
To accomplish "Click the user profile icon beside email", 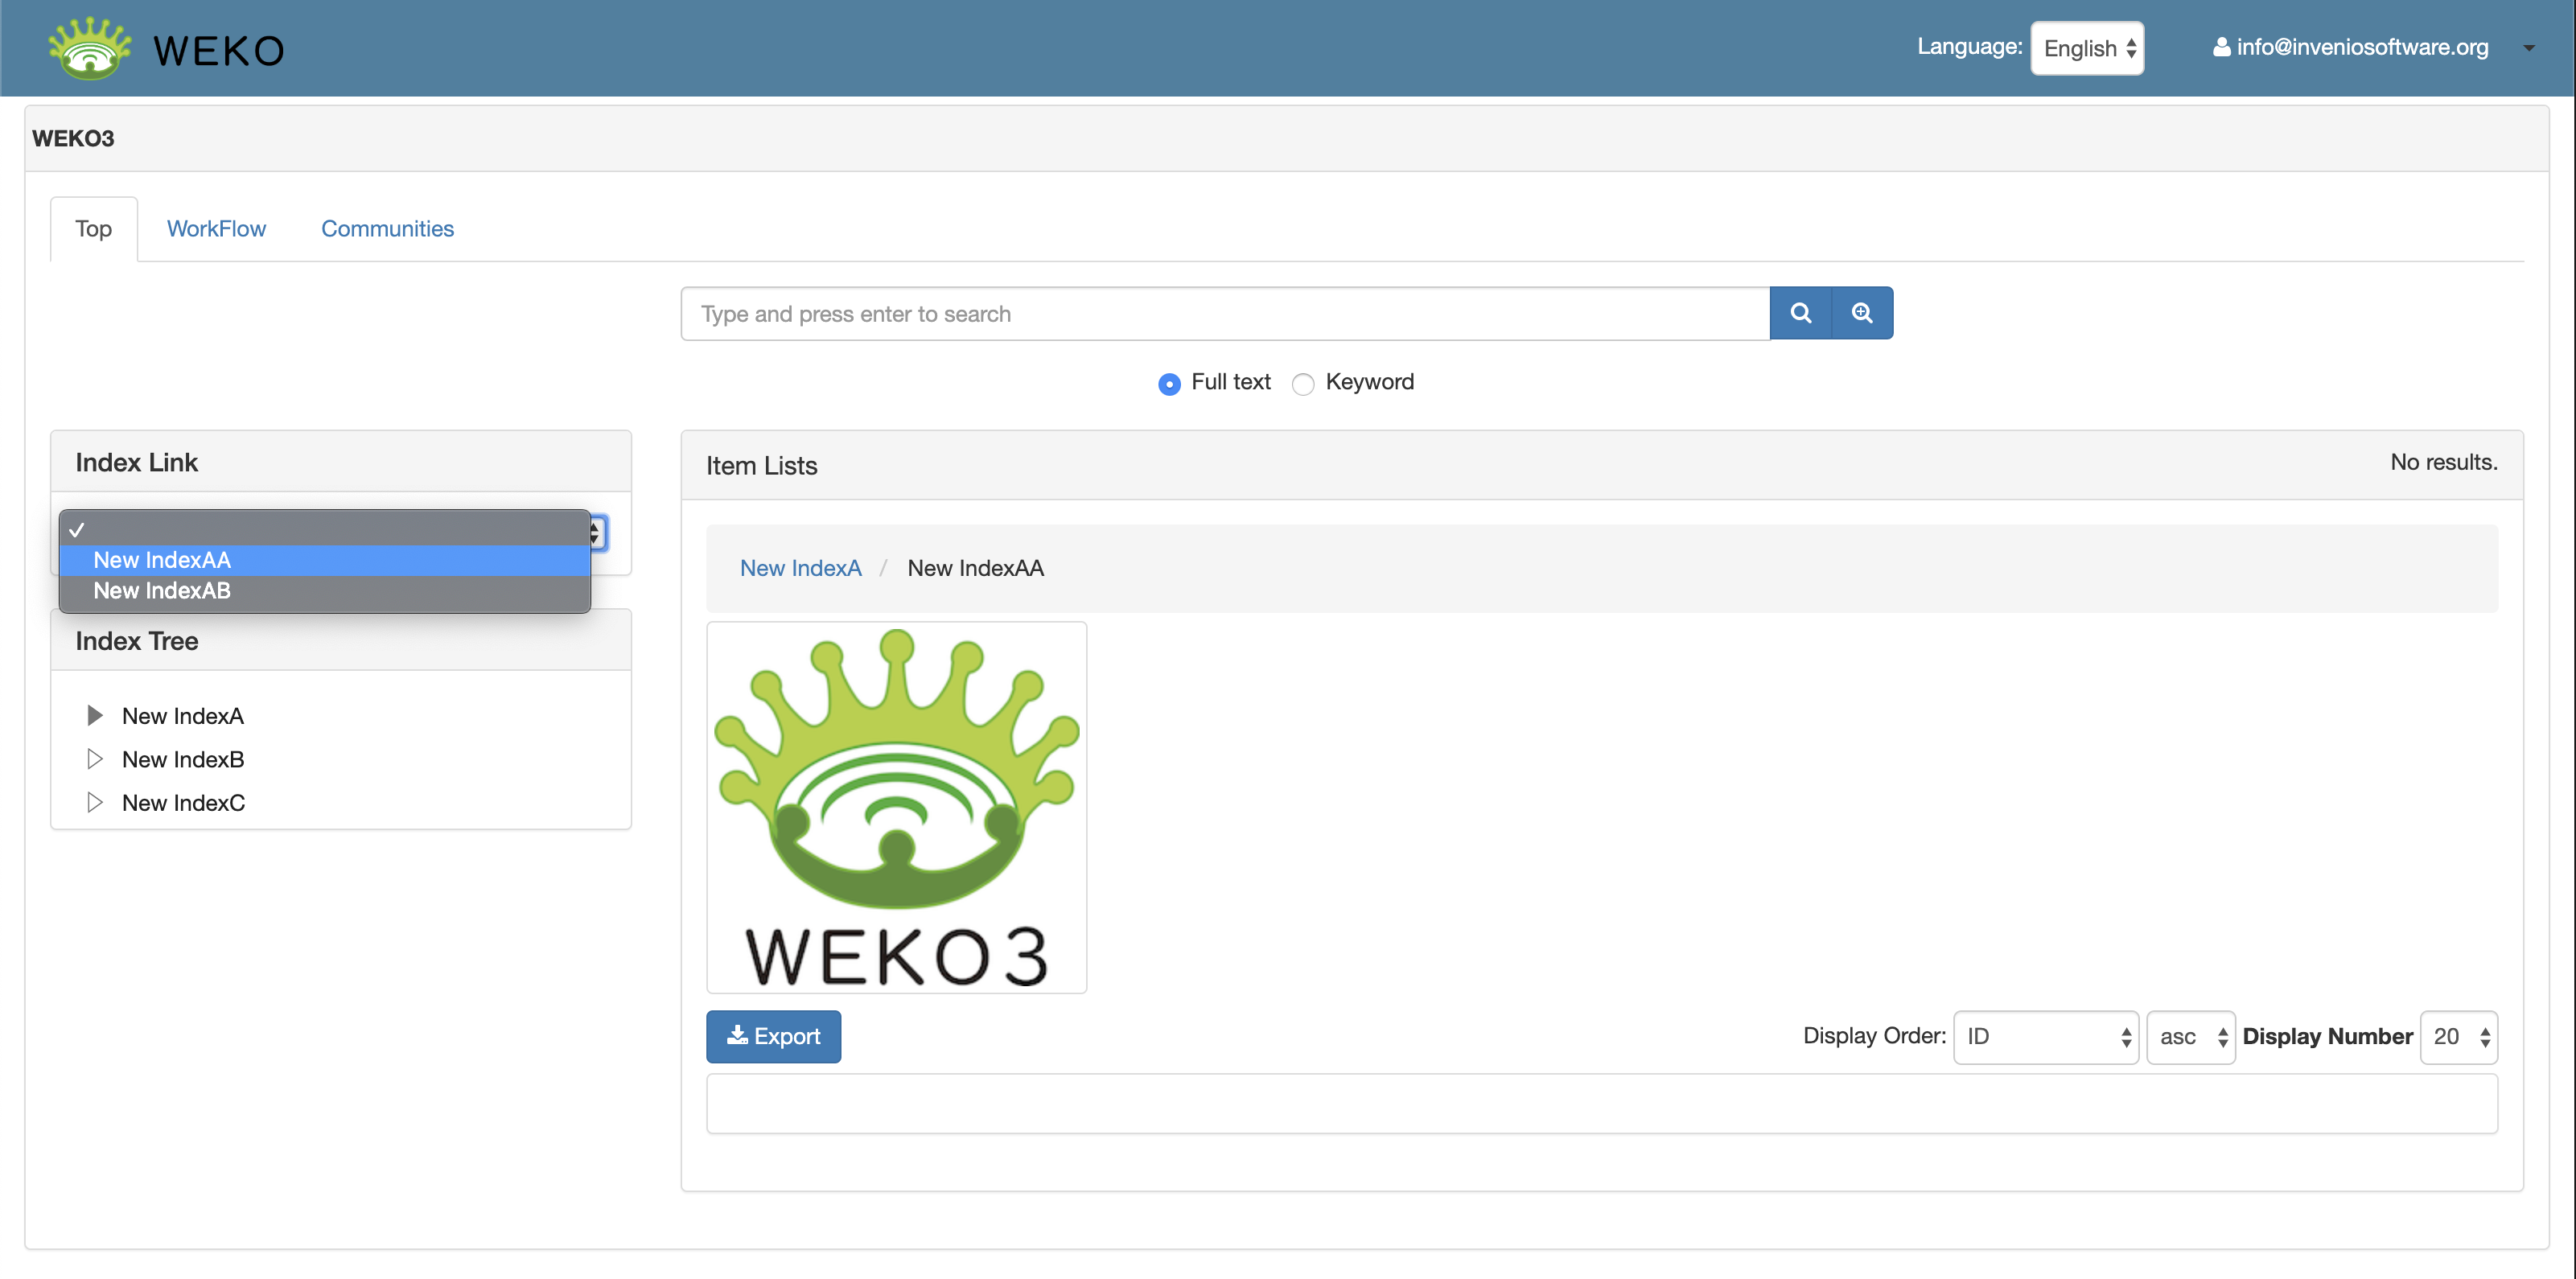I will (2221, 47).
